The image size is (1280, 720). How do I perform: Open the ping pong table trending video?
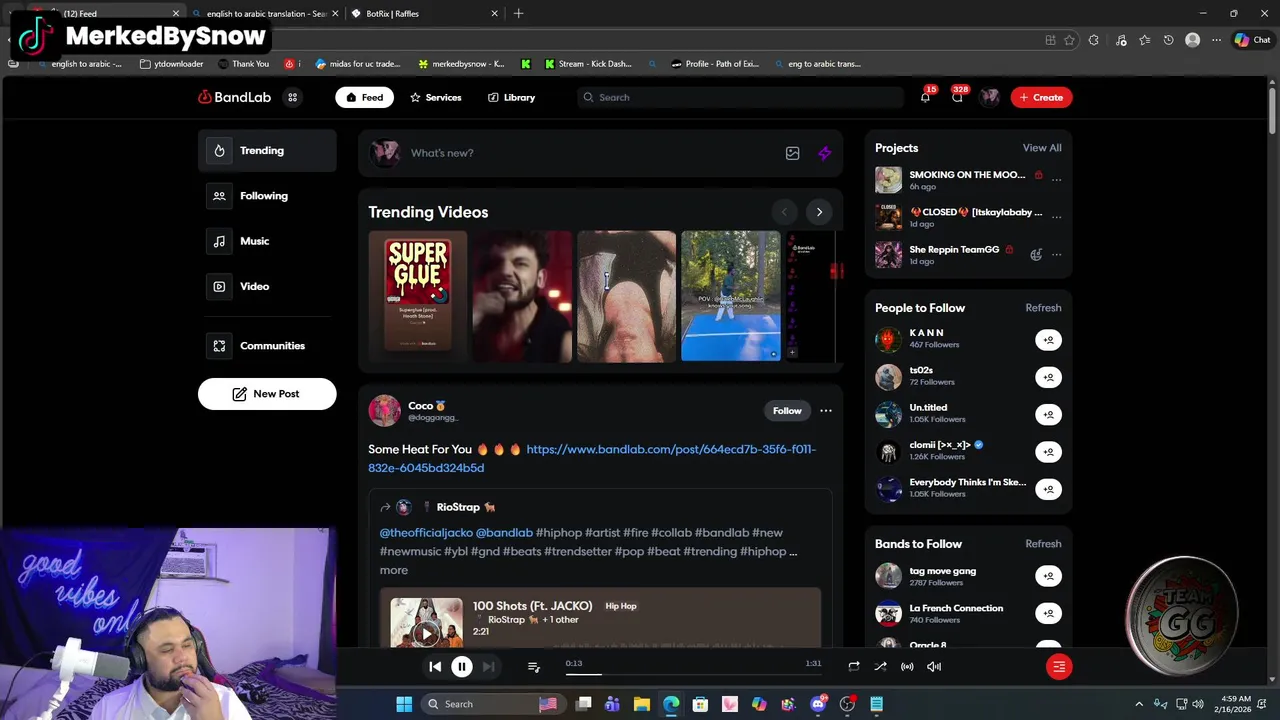point(730,296)
